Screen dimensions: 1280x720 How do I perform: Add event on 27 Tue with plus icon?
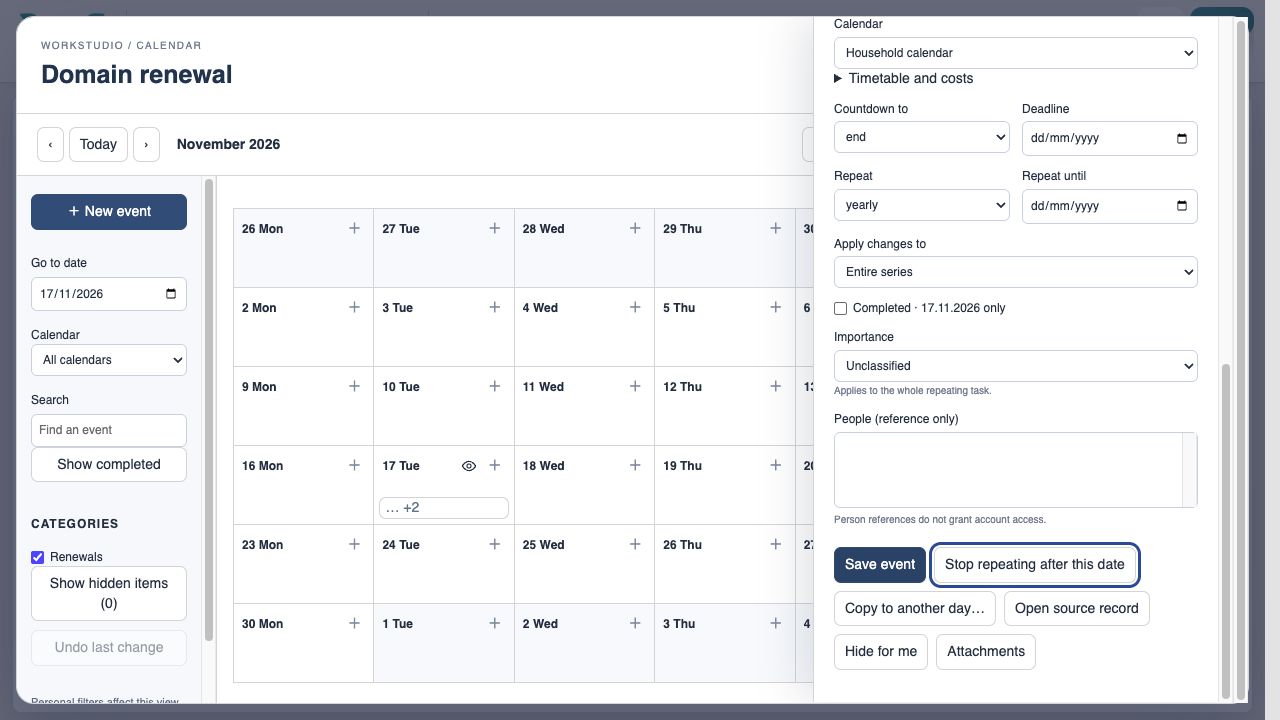pyautogui.click(x=494, y=229)
